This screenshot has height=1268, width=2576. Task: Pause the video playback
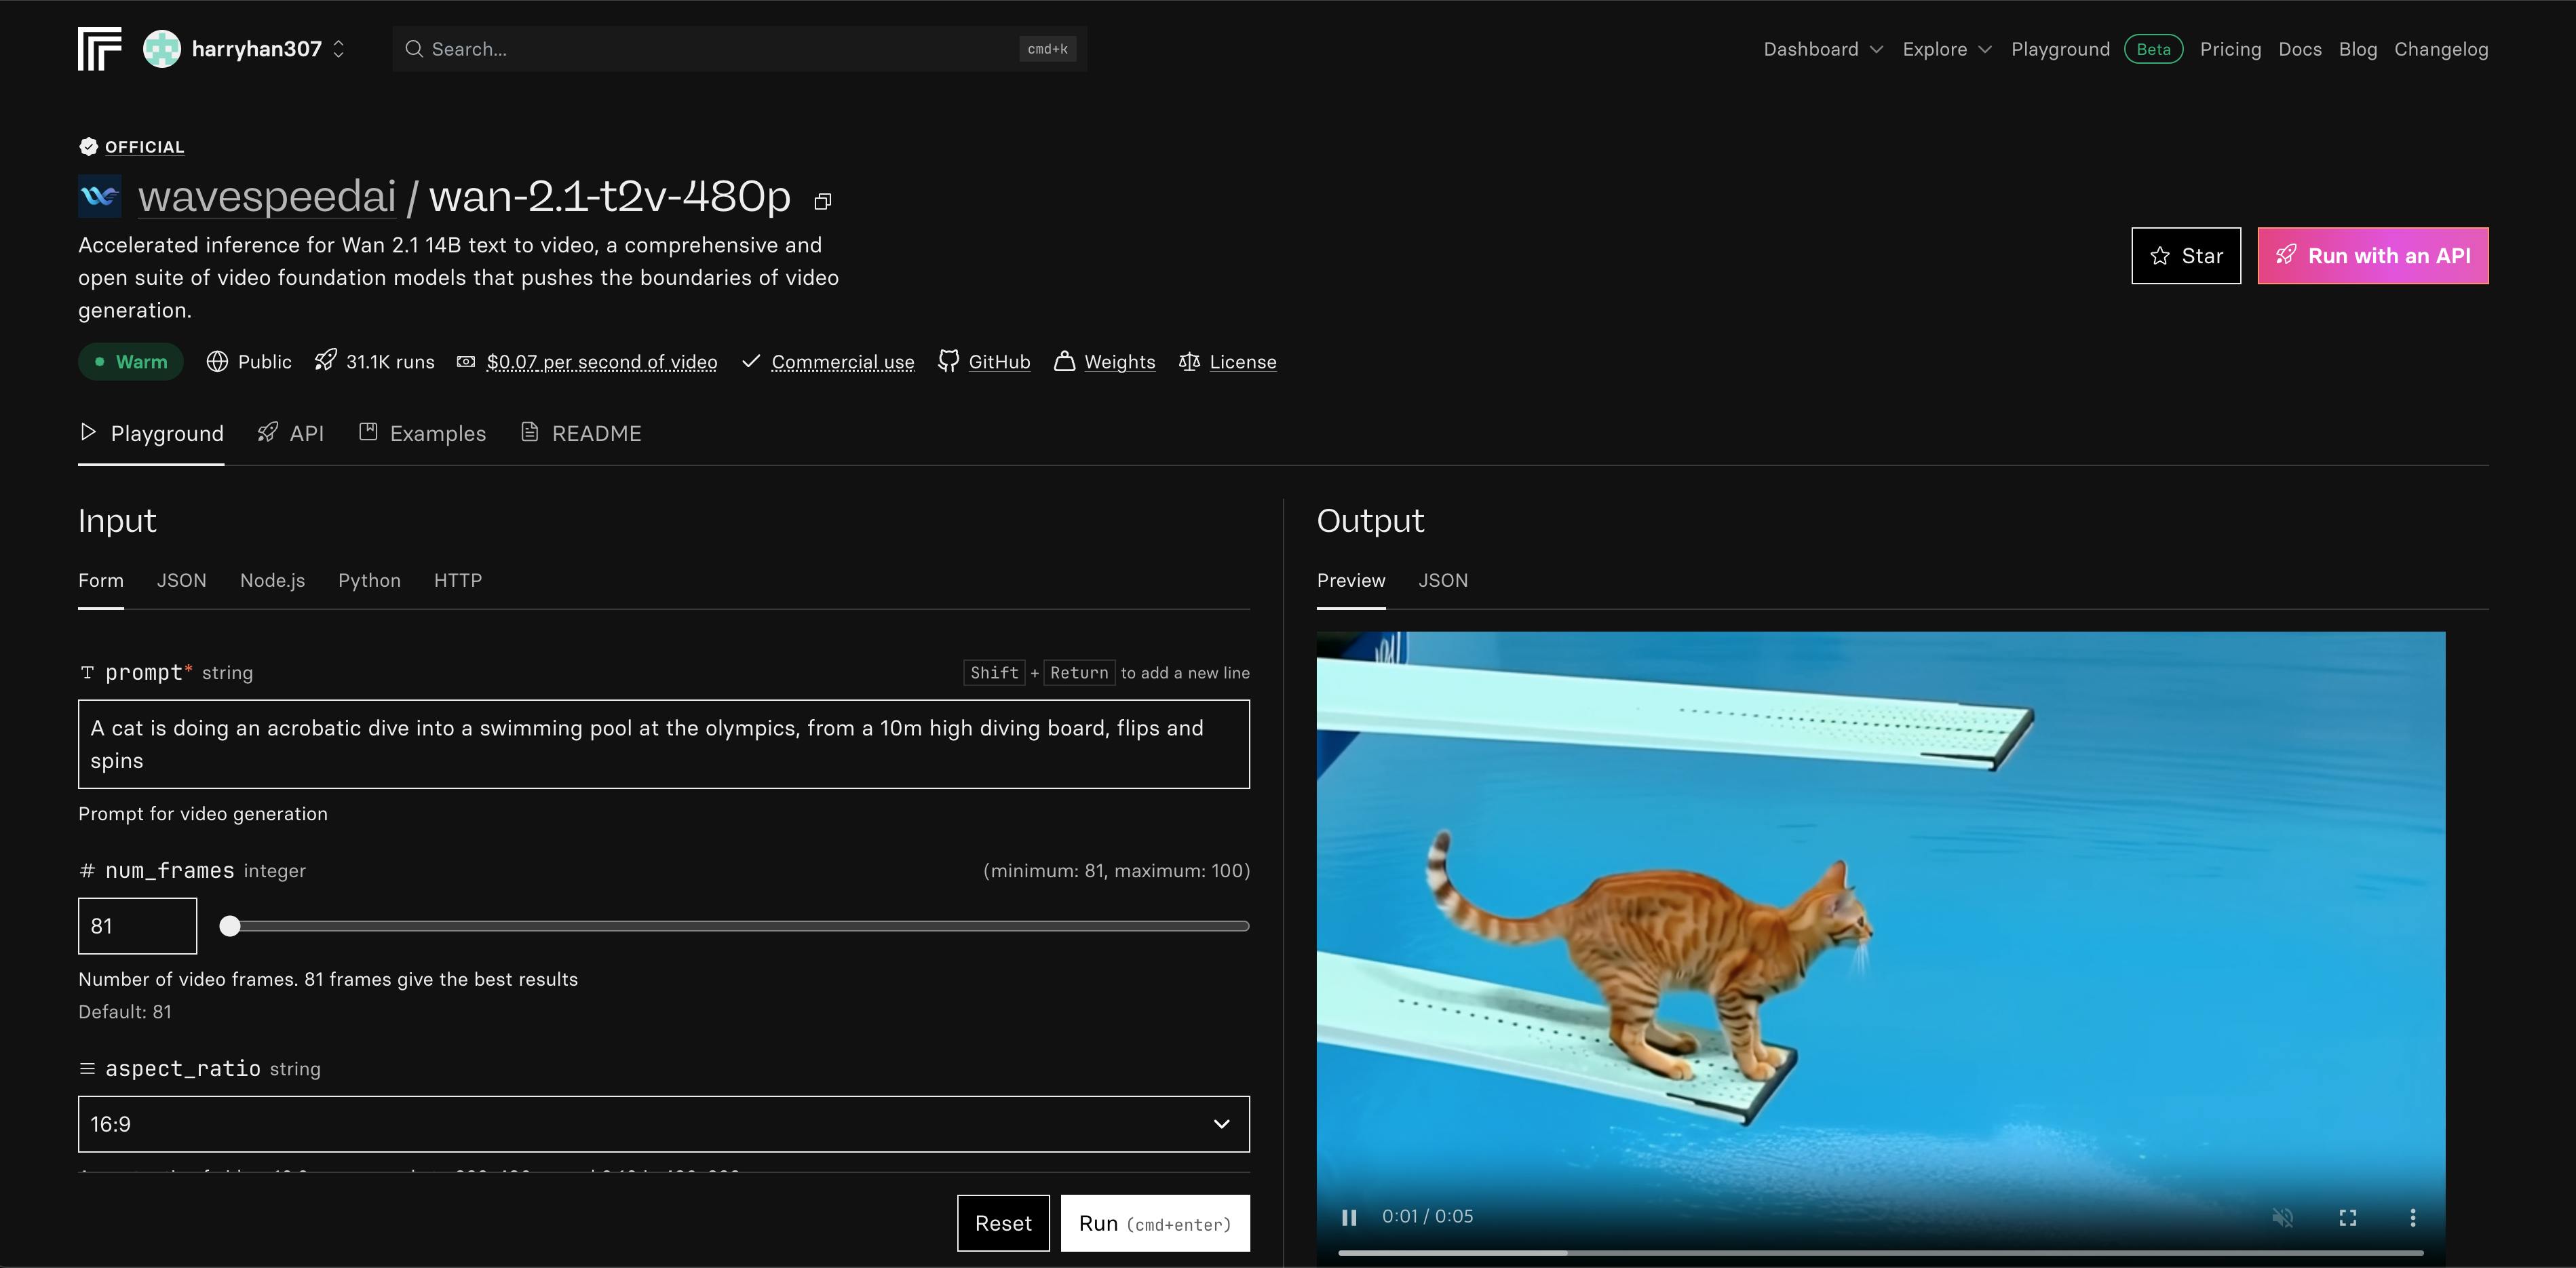pos(1349,1217)
